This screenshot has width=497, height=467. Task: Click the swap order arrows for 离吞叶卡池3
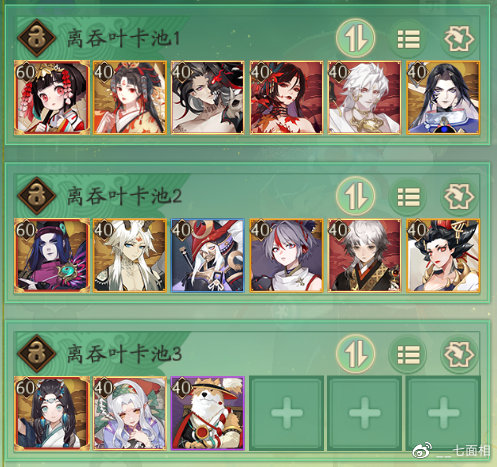coord(355,354)
